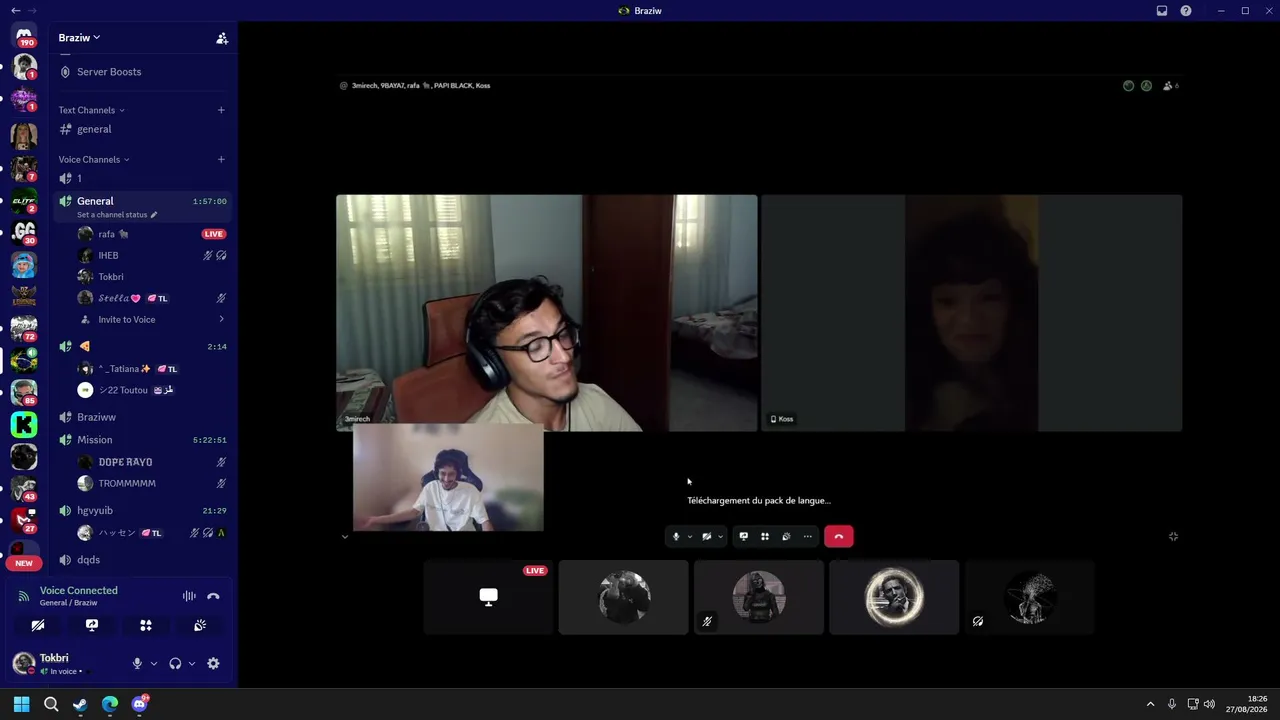This screenshot has height=720, width=1280.
Task: Open Windows Start menu
Action: coord(21,704)
